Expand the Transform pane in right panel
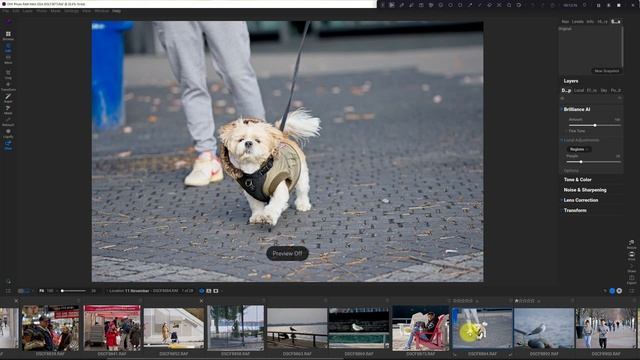This screenshot has height=360, width=640. click(x=575, y=211)
